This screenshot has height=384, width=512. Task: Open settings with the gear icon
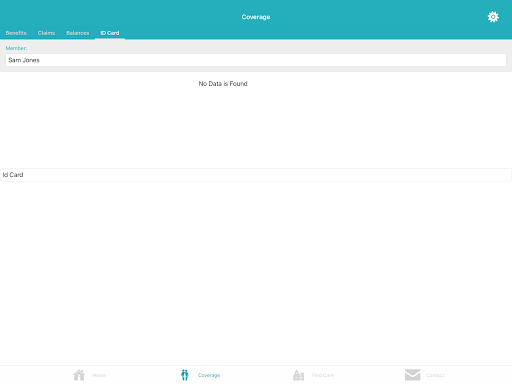[493, 17]
